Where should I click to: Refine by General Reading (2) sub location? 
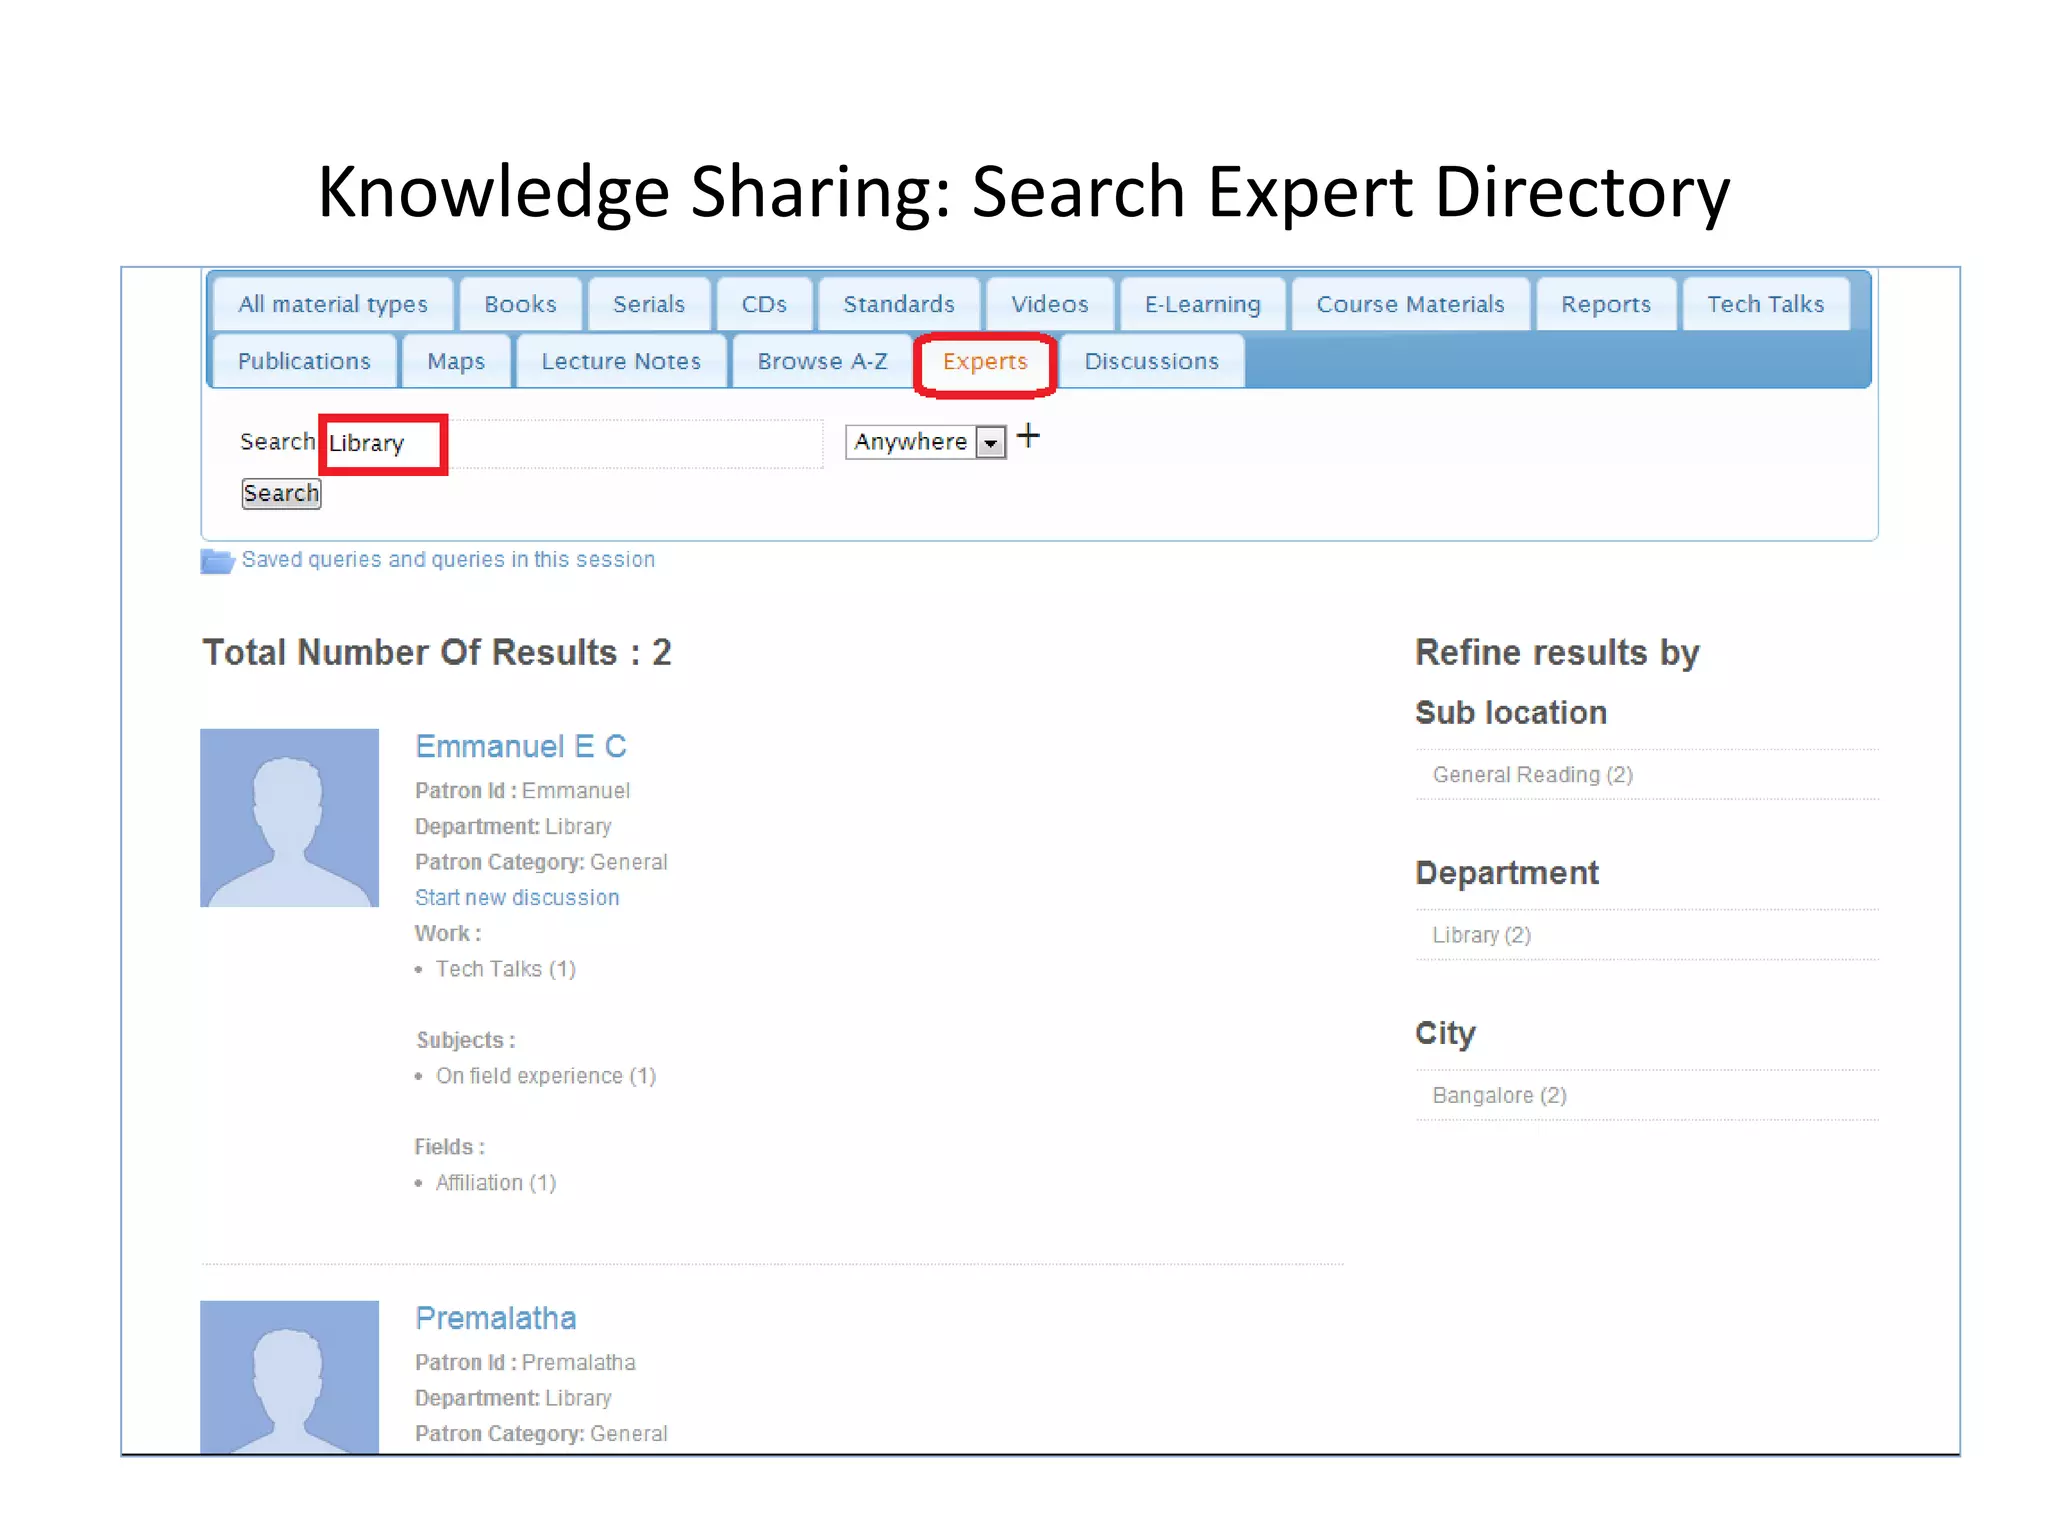tap(1533, 775)
